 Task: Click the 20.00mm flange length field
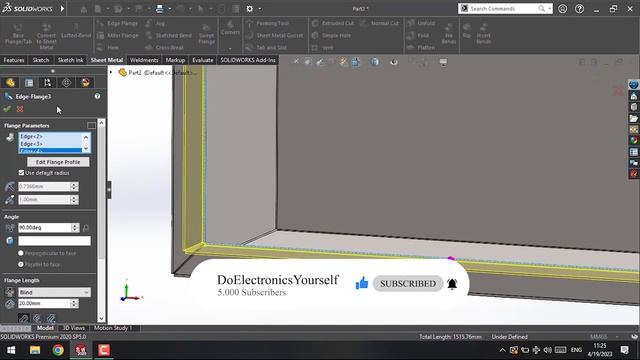[44, 304]
